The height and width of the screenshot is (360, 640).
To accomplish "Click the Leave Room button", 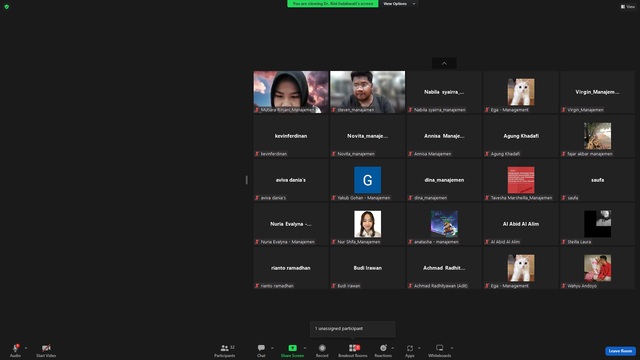I will click(620, 351).
